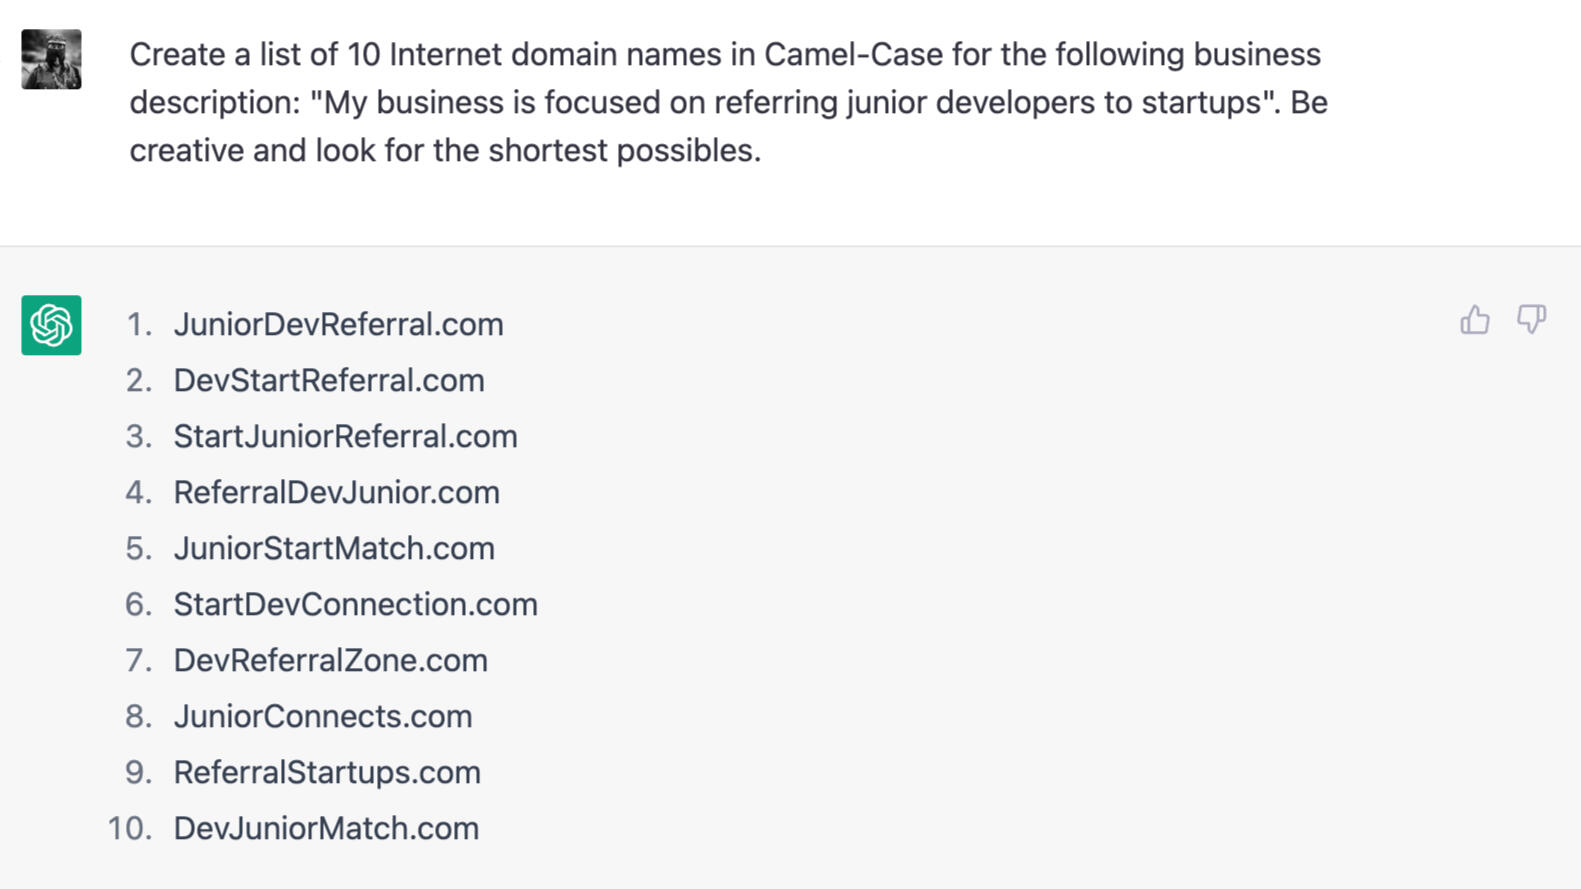Screen dimensions: 1581x889
Task: Click StartJuniorReferral.com
Action: click(x=346, y=436)
